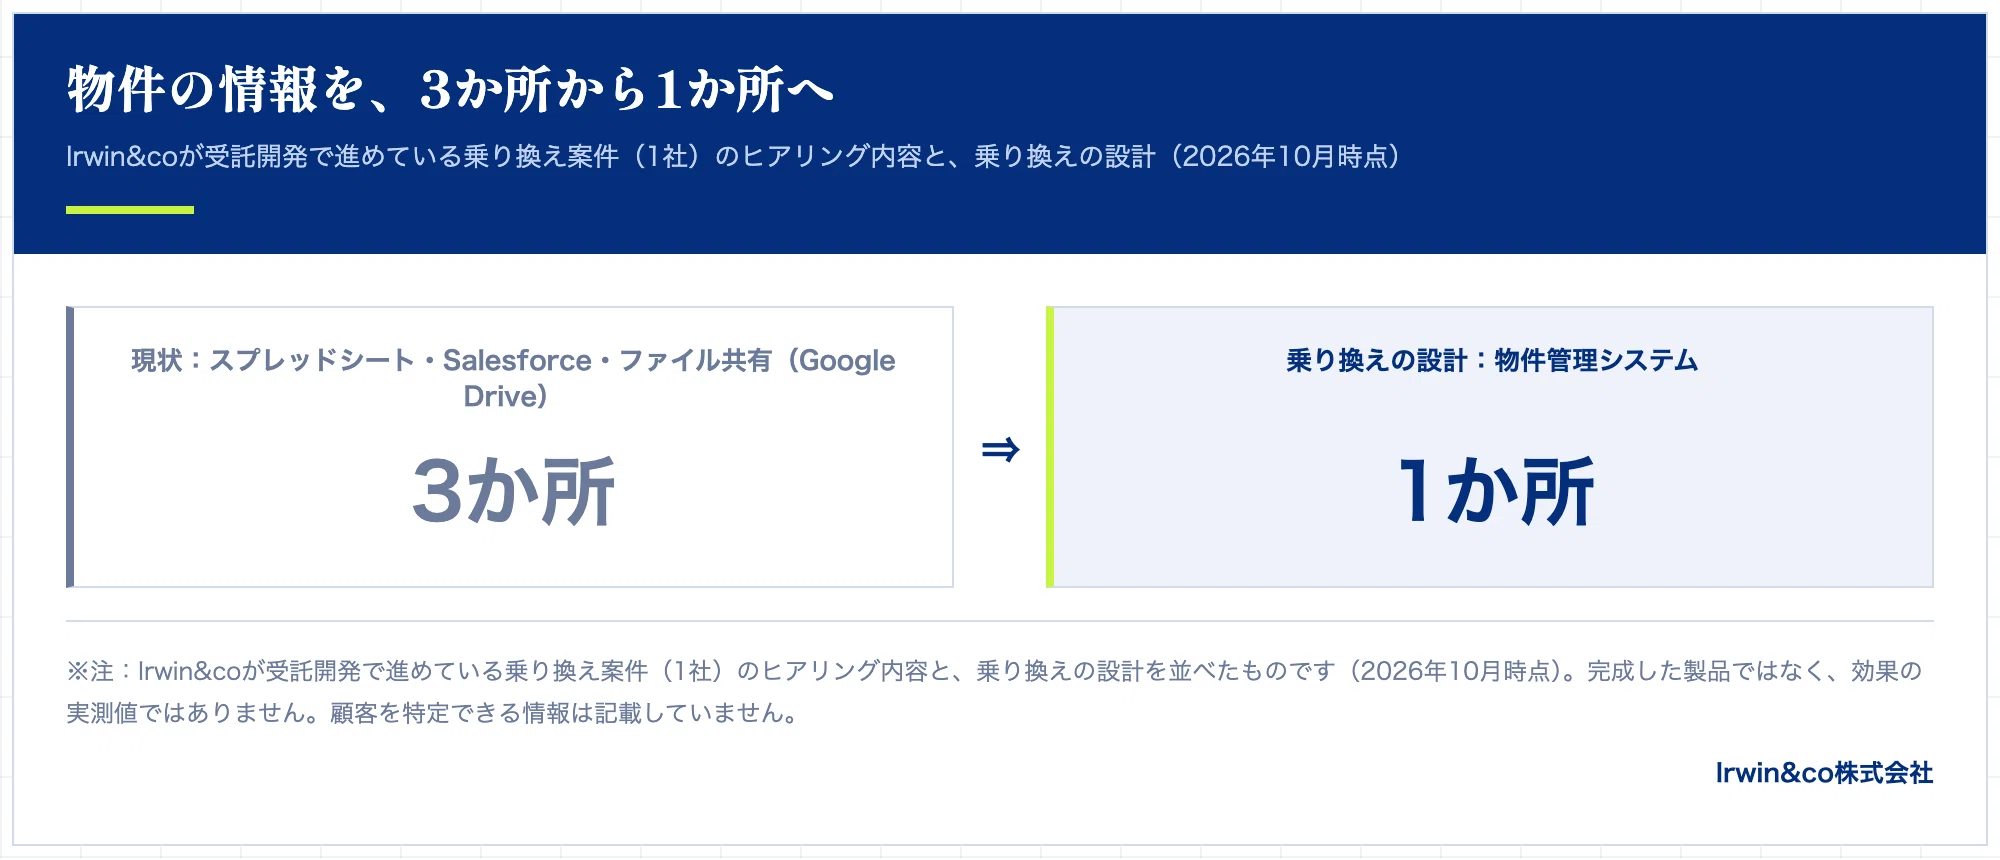Click 現状 at start of left card label
2000x860 pixels.
click(x=157, y=360)
